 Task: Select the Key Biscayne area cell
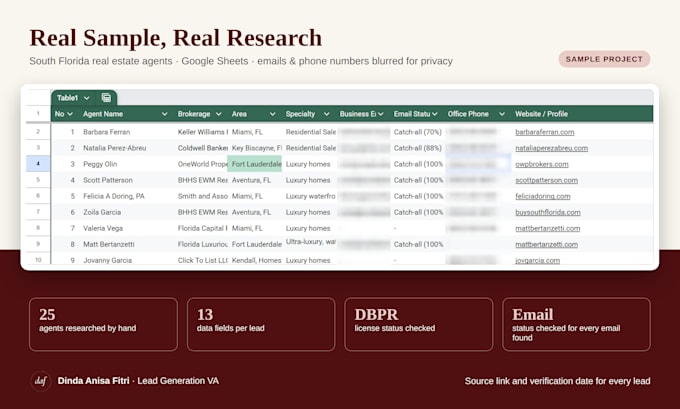click(x=256, y=148)
